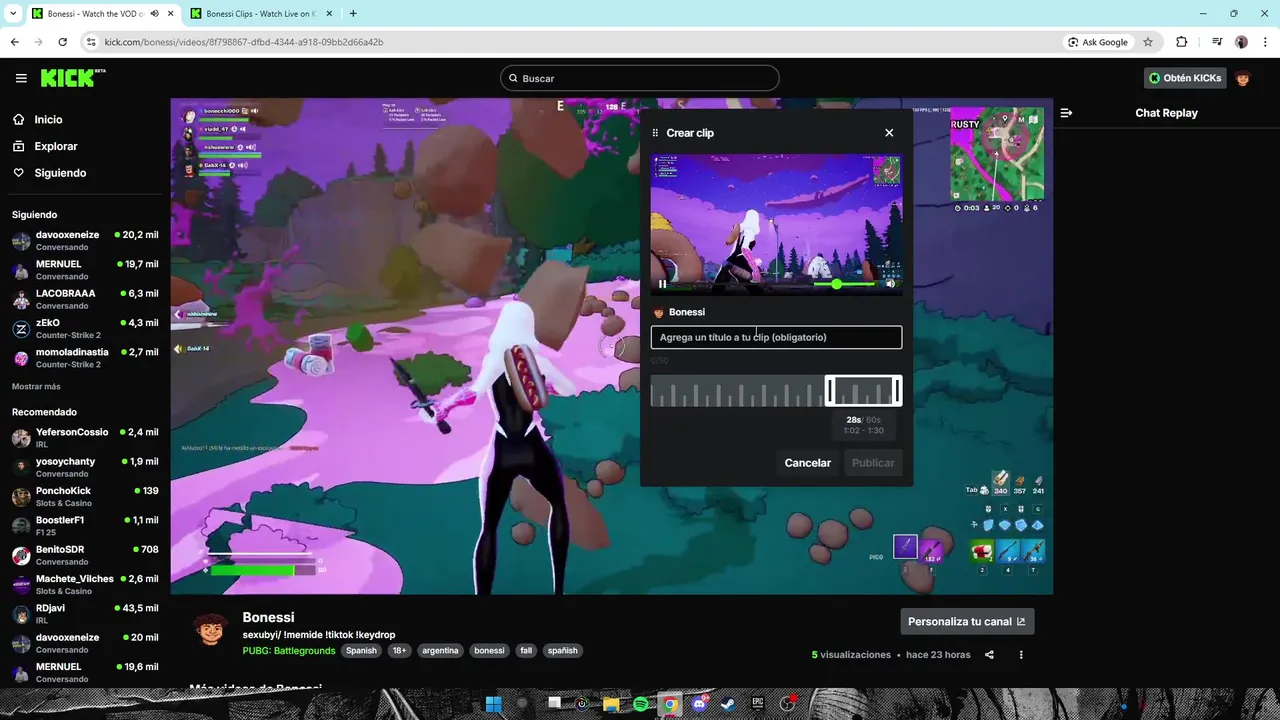
Task: Open zEkO channel in Siguiendo
Action: pos(85,329)
